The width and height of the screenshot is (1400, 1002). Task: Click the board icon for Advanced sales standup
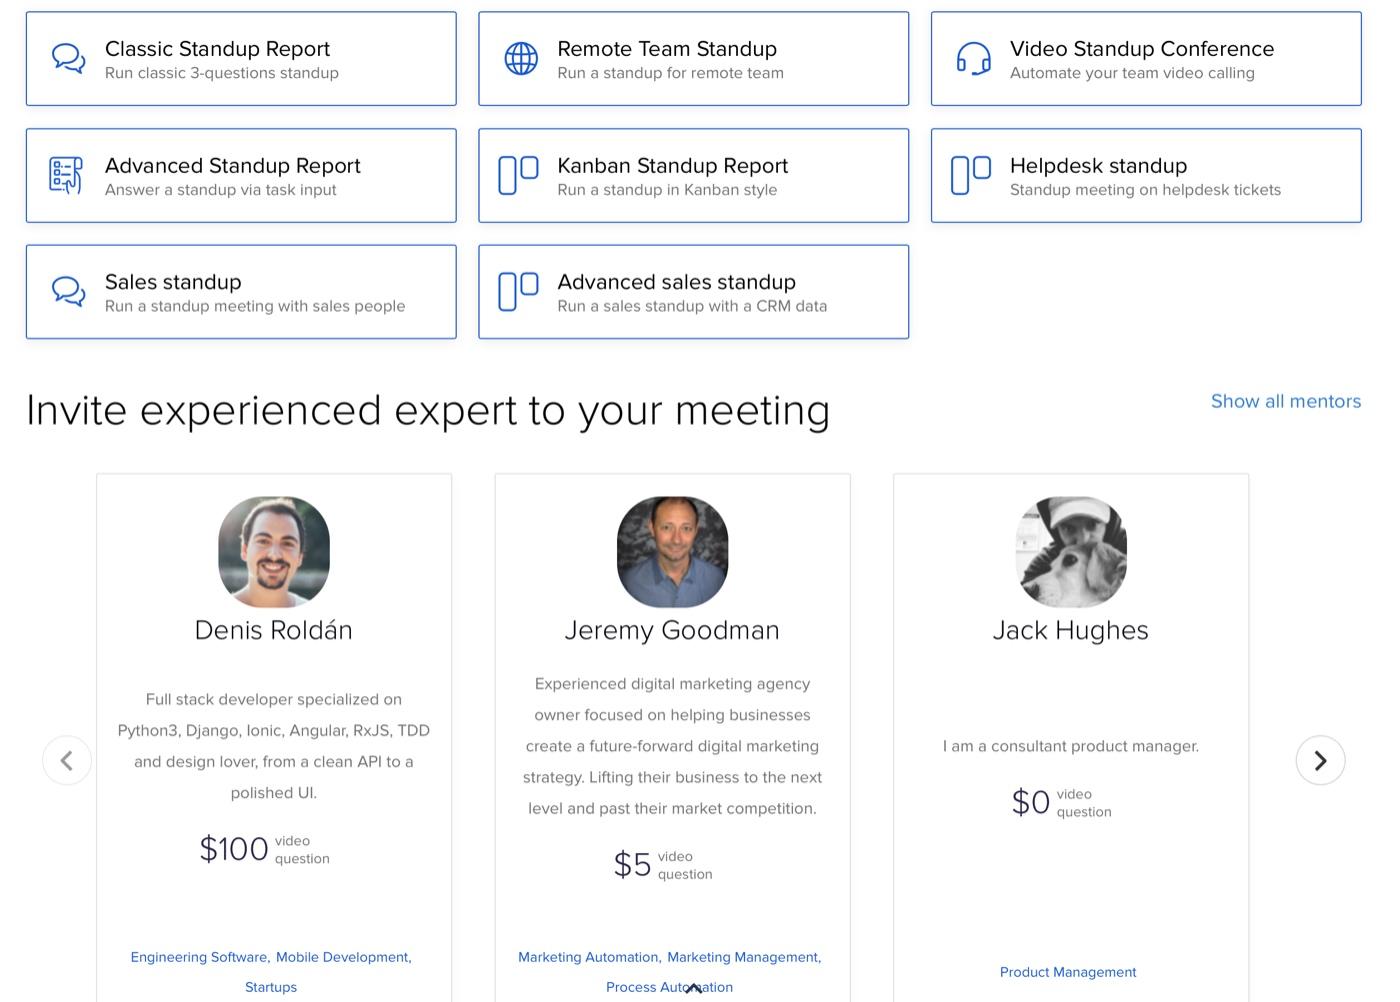518,292
